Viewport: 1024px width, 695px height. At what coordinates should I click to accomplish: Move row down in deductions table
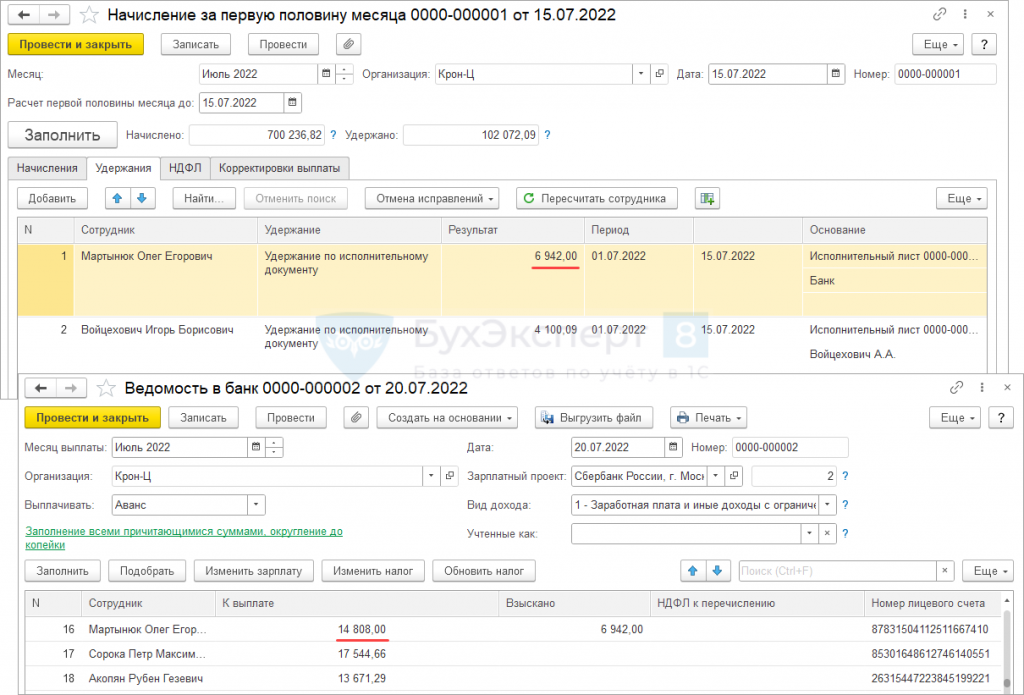(x=141, y=198)
